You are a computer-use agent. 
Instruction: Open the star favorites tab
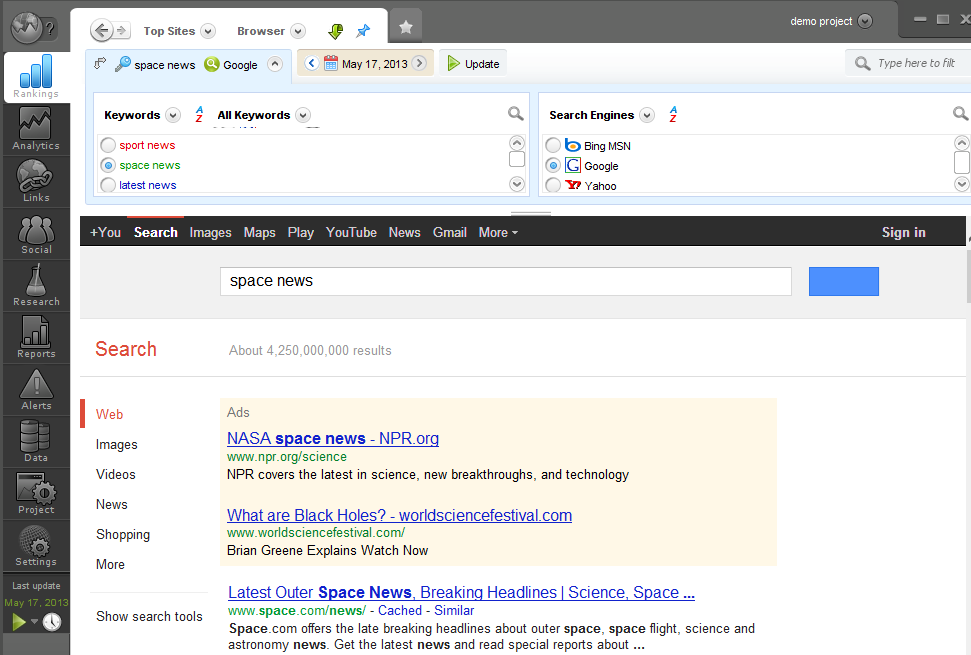(406, 27)
